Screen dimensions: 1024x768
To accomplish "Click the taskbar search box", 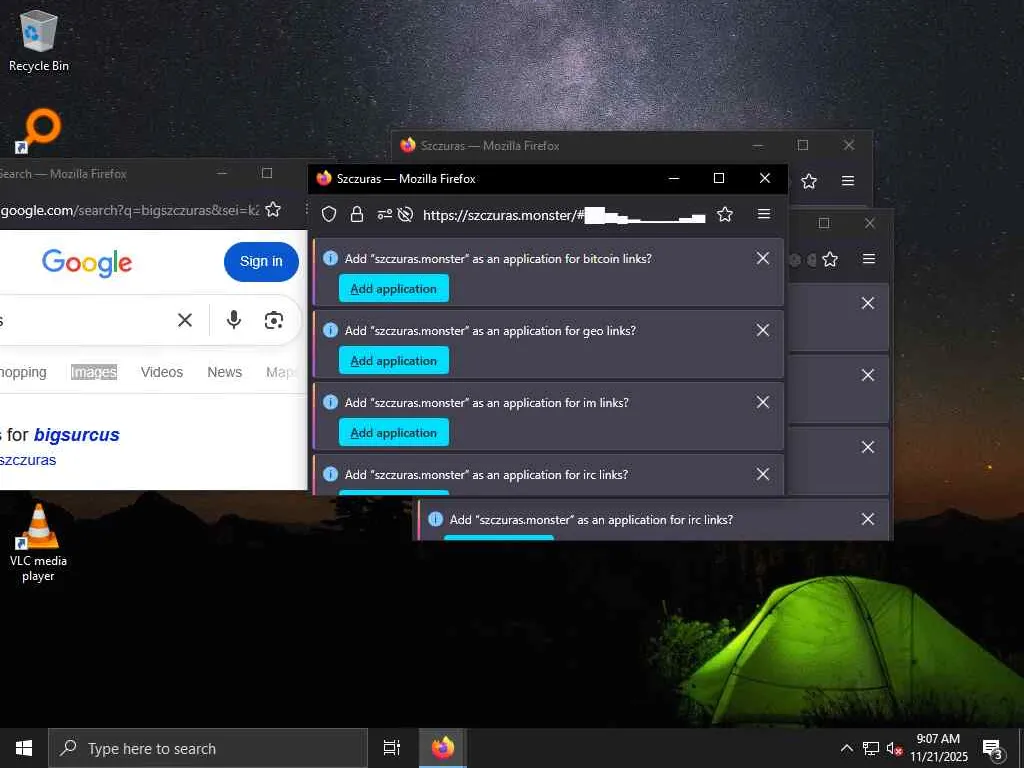I will pyautogui.click(x=208, y=748).
